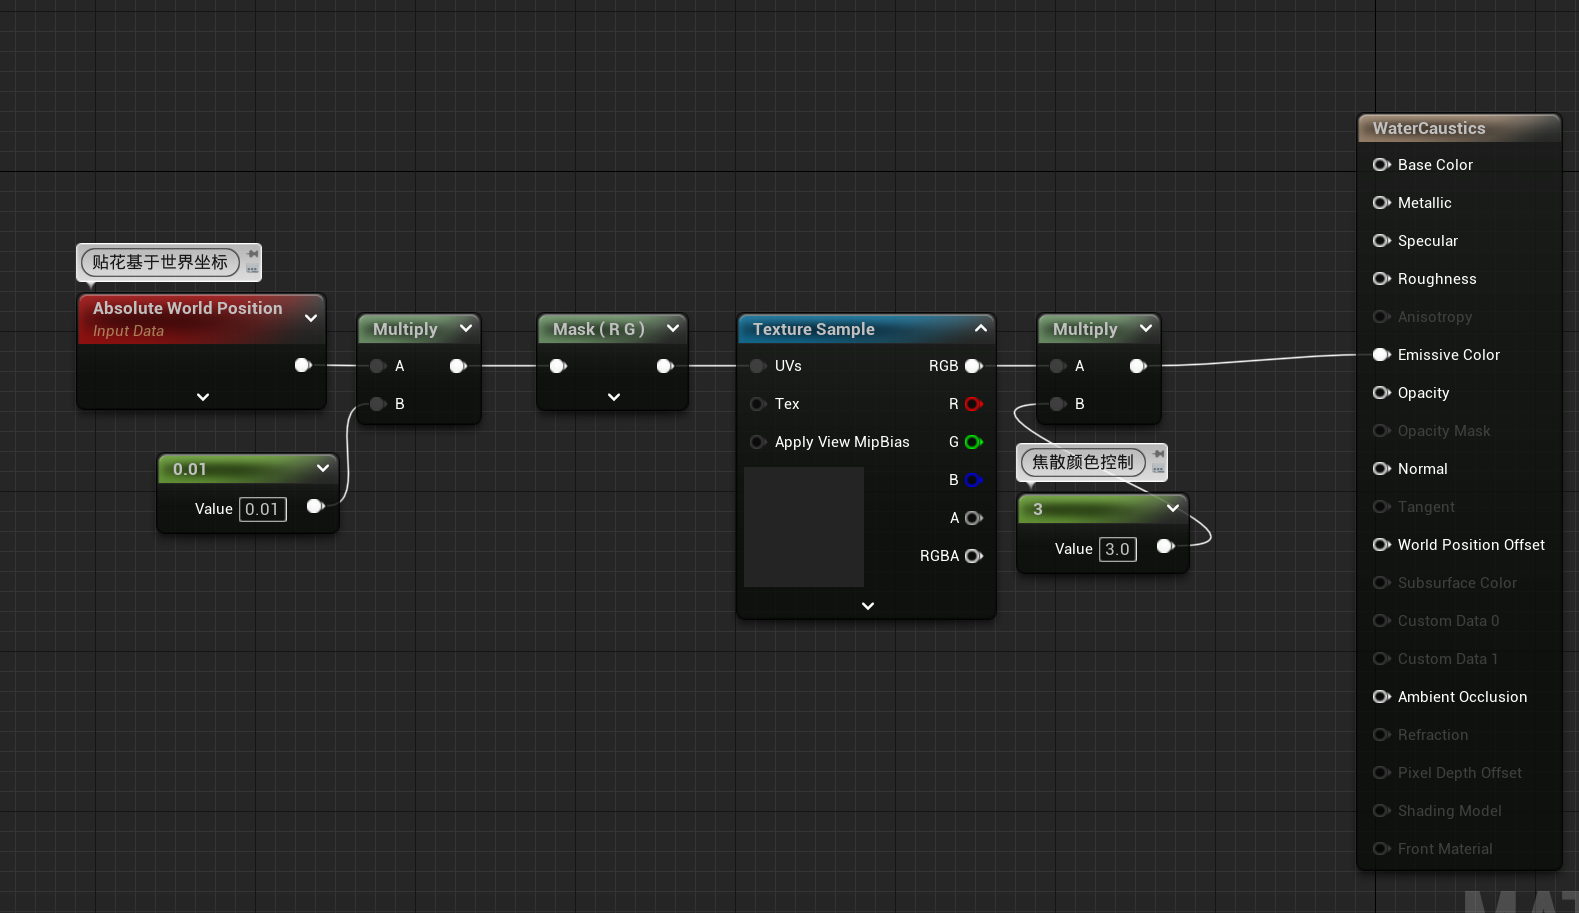Click the disabled Subsurface Color pin

pos(1382,583)
